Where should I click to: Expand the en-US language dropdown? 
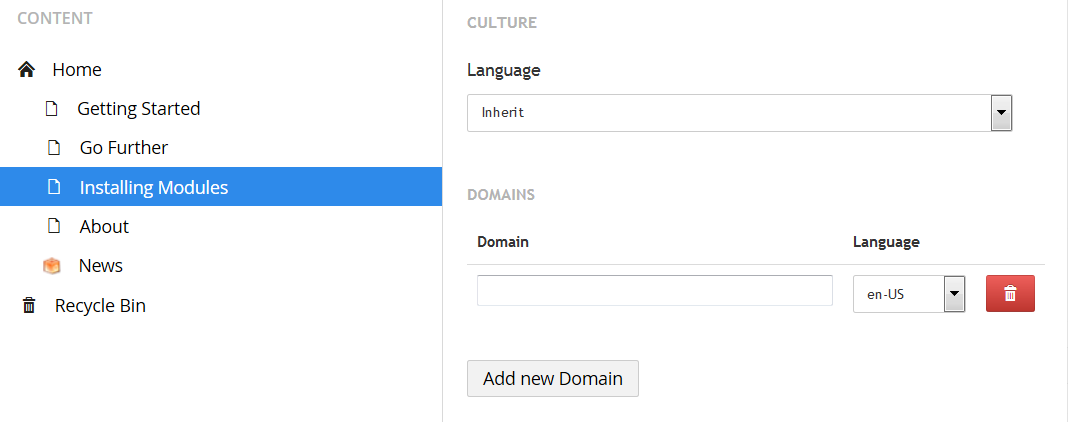pyautogui.click(x=954, y=293)
